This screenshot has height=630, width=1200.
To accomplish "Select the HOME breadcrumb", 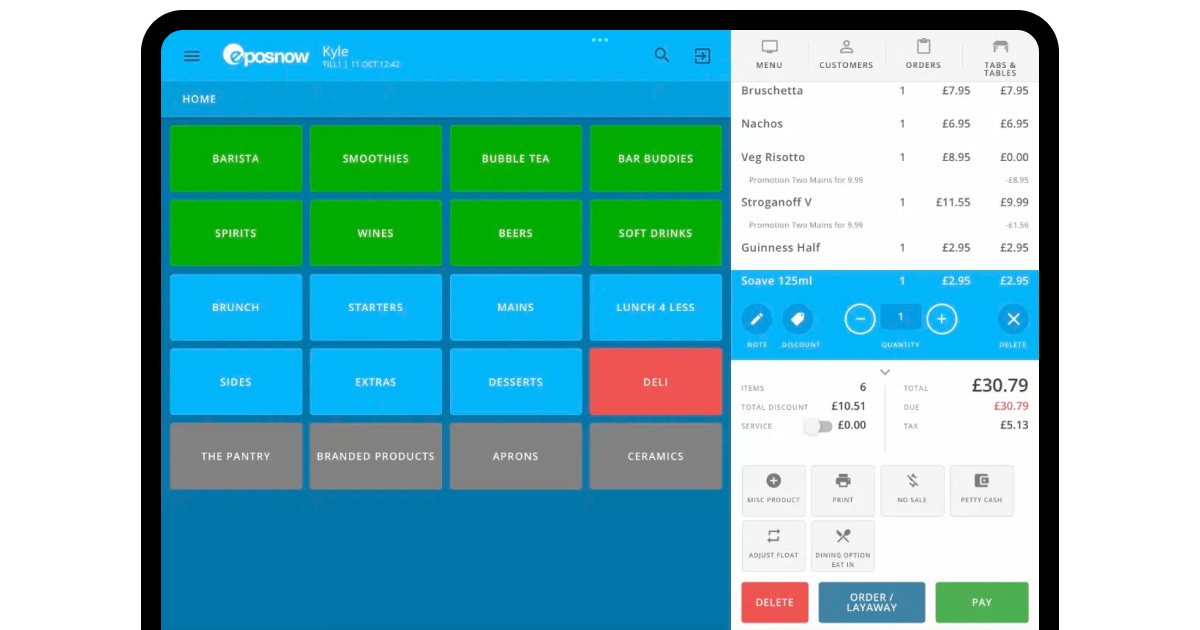I will pyautogui.click(x=199, y=99).
